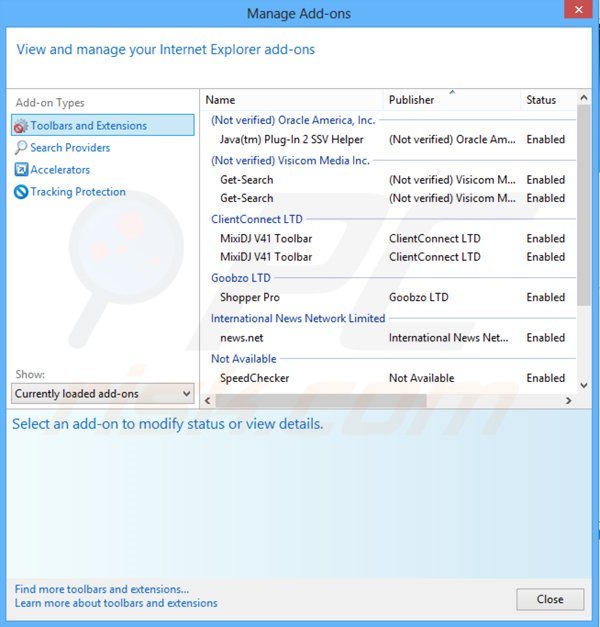Click the Not Available group header

tap(244, 359)
